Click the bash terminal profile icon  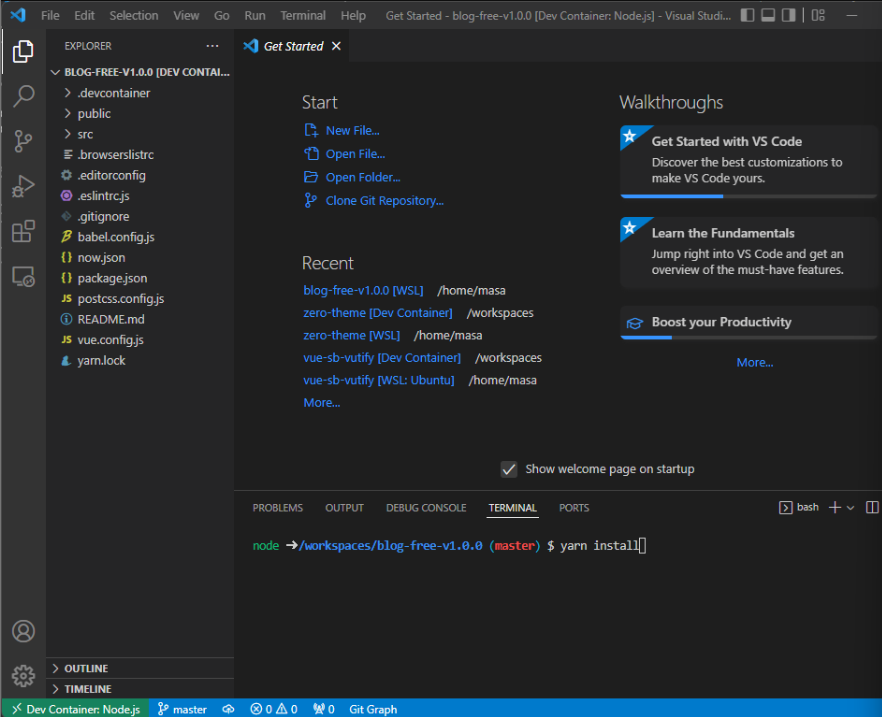(x=785, y=508)
